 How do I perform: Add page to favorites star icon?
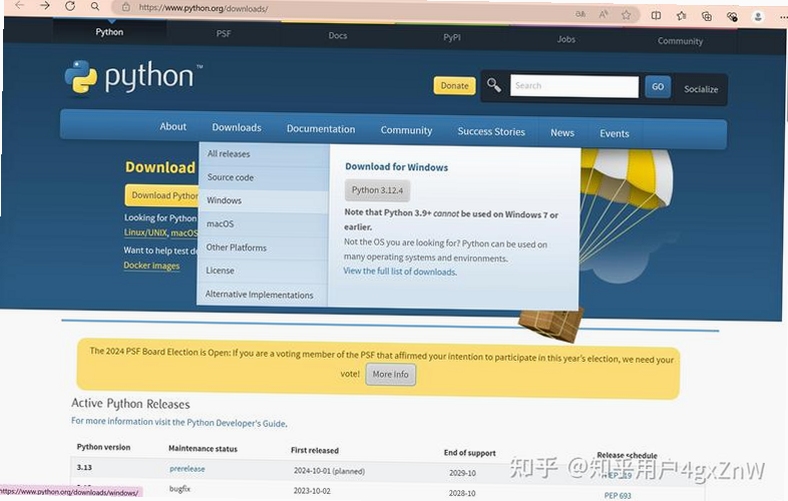click(626, 15)
